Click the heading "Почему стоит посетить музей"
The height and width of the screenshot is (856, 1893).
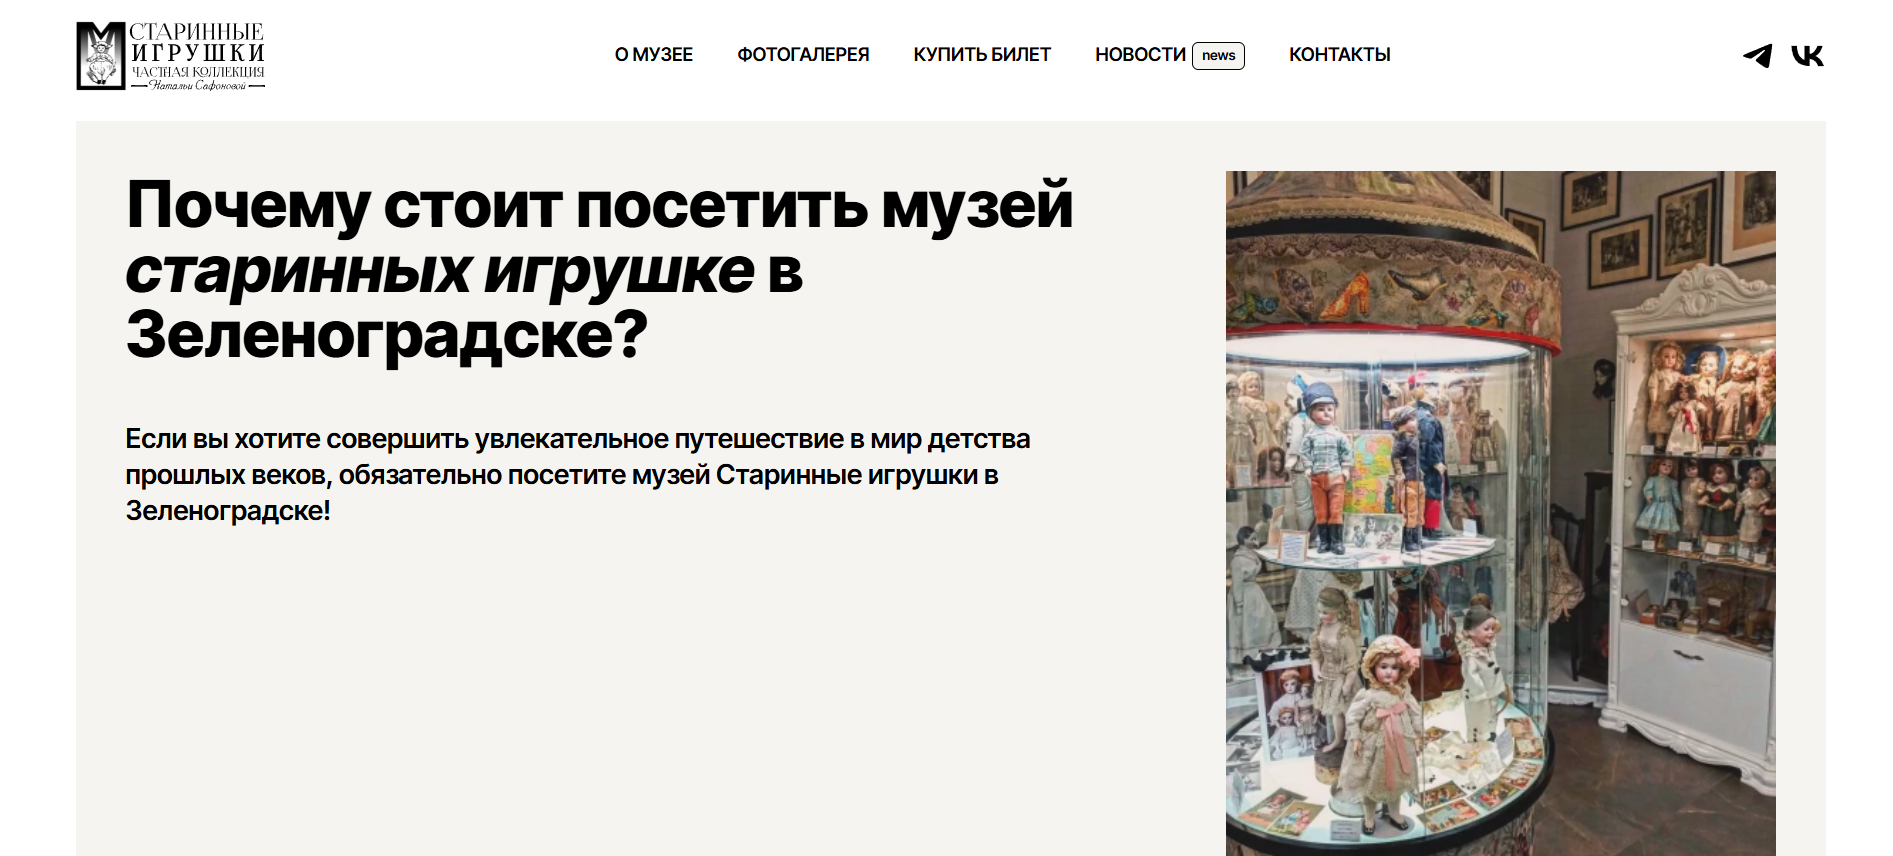(600, 206)
